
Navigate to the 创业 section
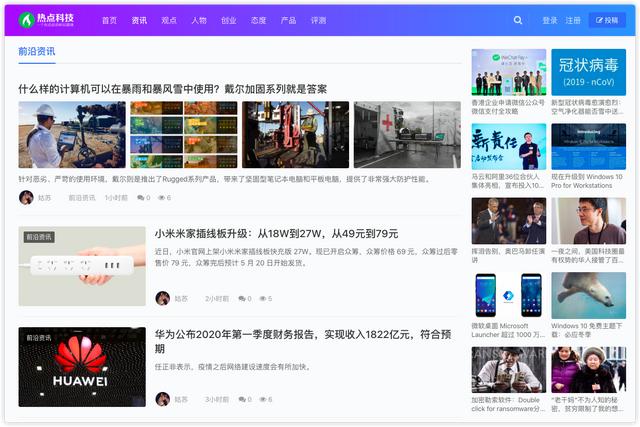pyautogui.click(x=229, y=20)
